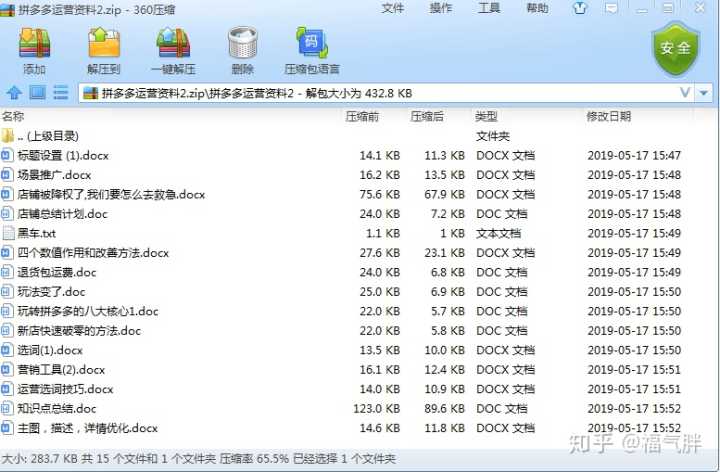Switch to the large icon view mode
720x472 pixels.
37,93
